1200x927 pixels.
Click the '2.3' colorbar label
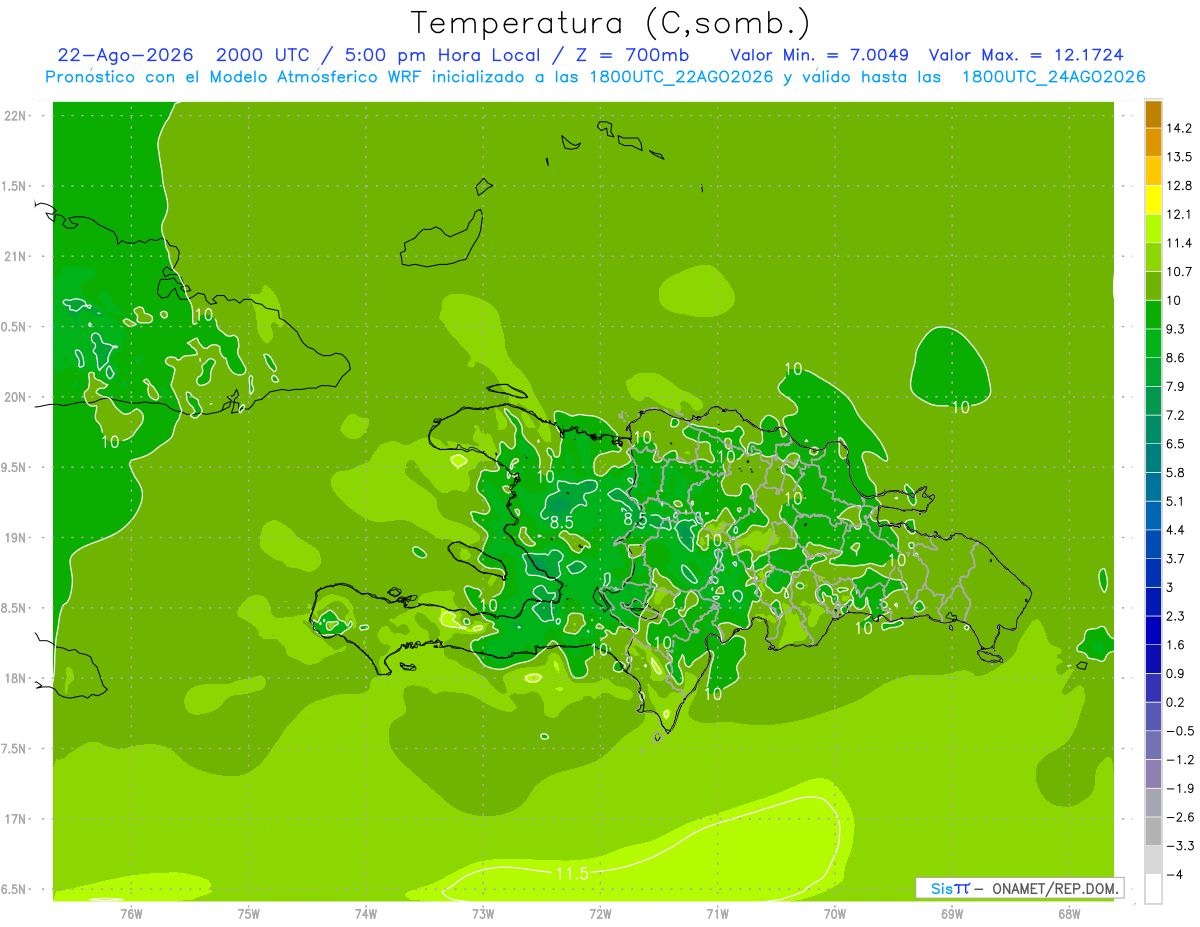[1177, 616]
